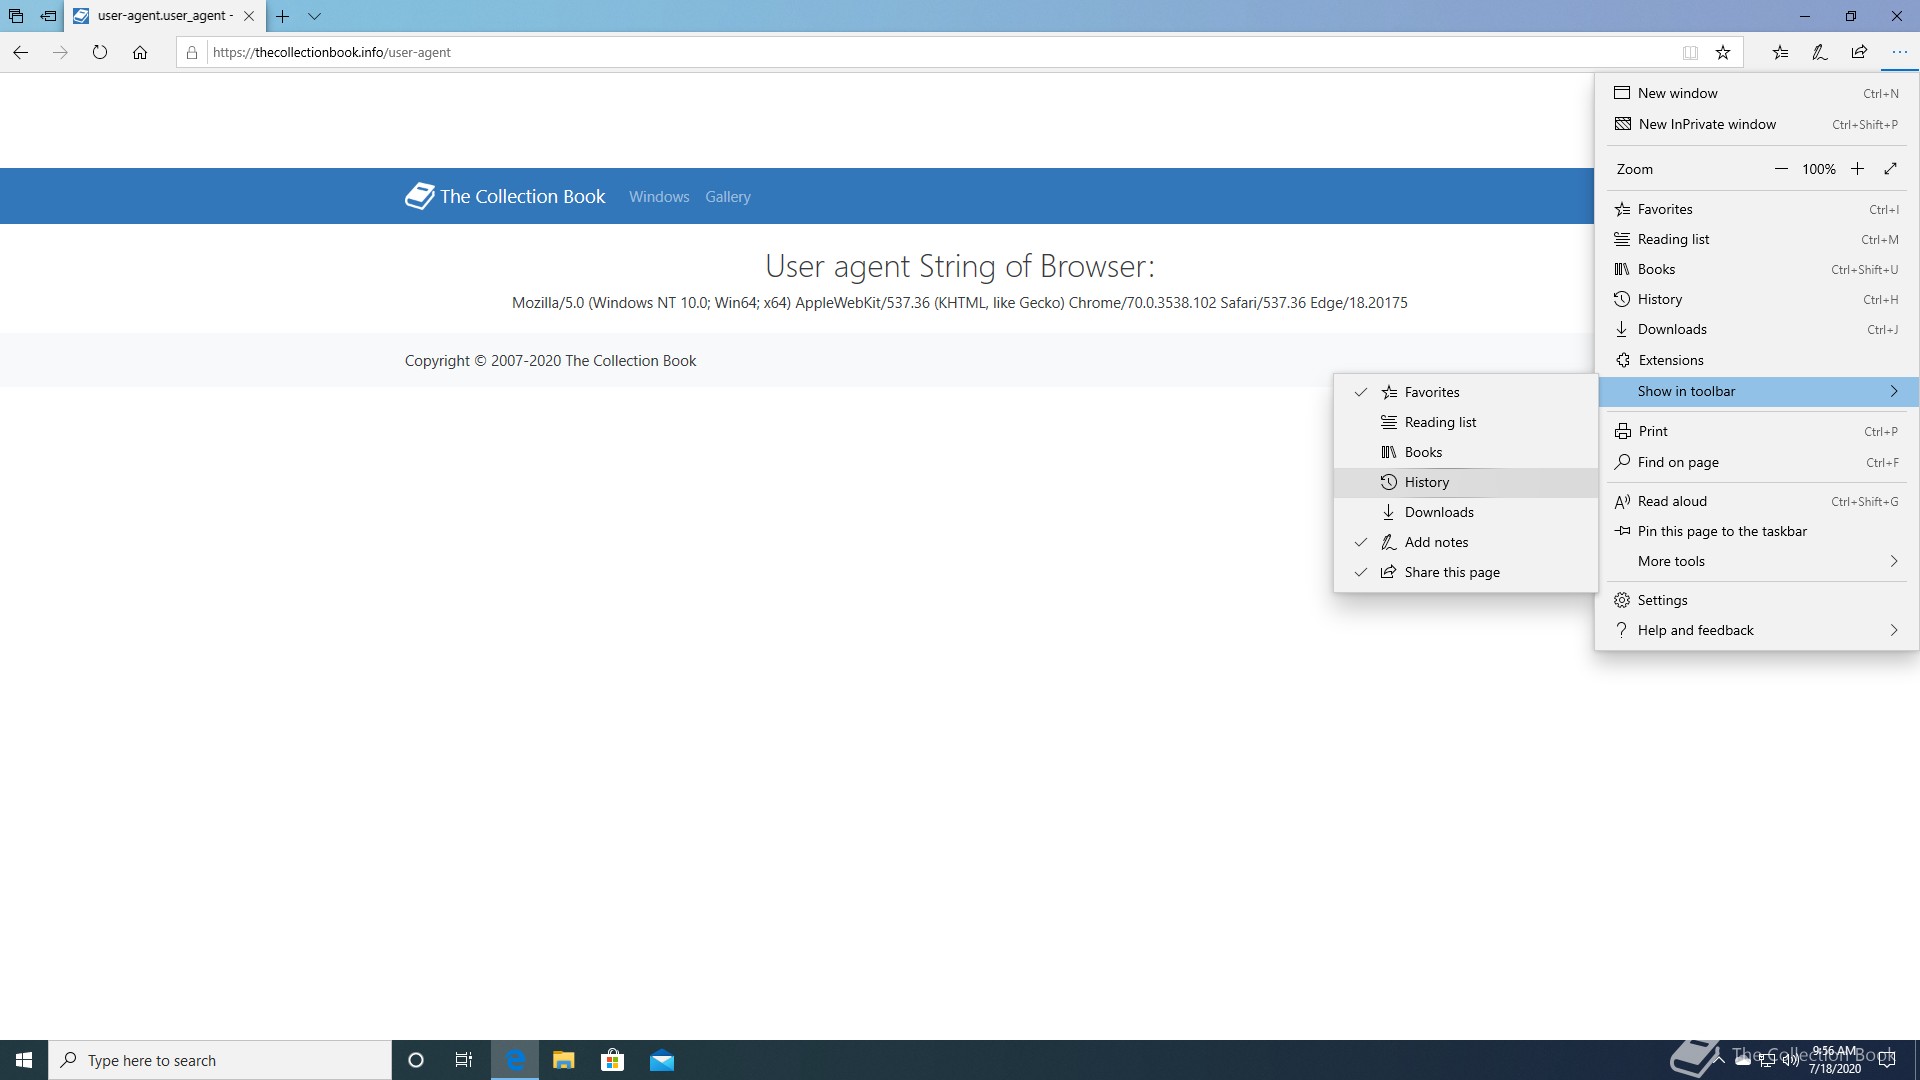Collapse Show in toolbar submenu
1920x1080 pixels.
[1757, 391]
